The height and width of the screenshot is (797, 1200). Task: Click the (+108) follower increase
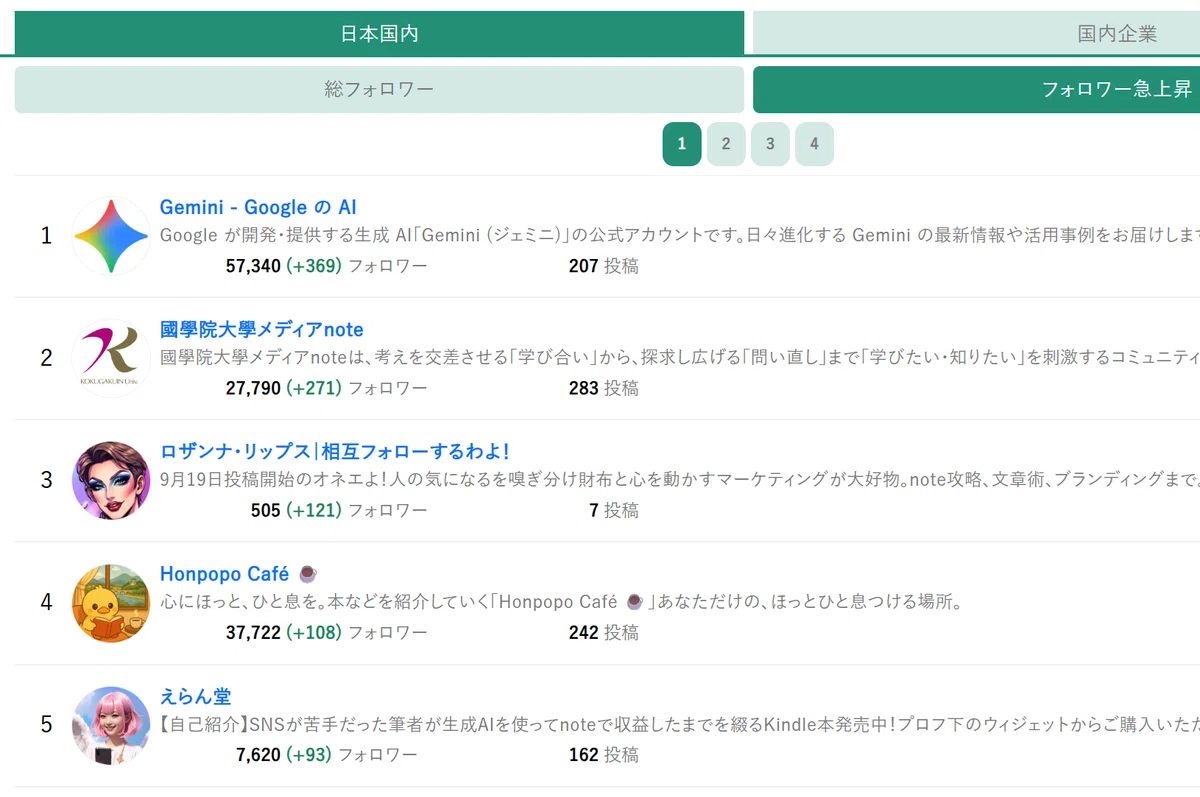(314, 632)
